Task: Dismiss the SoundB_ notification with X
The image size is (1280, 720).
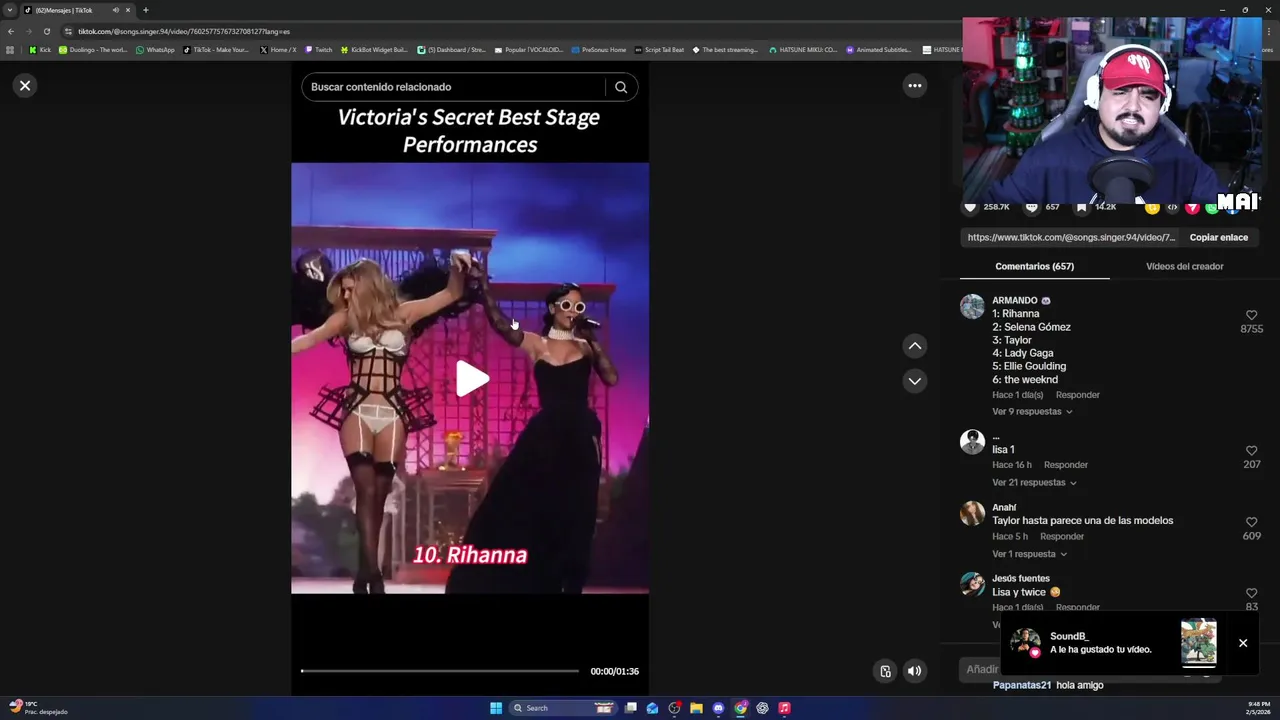Action: [x=1243, y=643]
